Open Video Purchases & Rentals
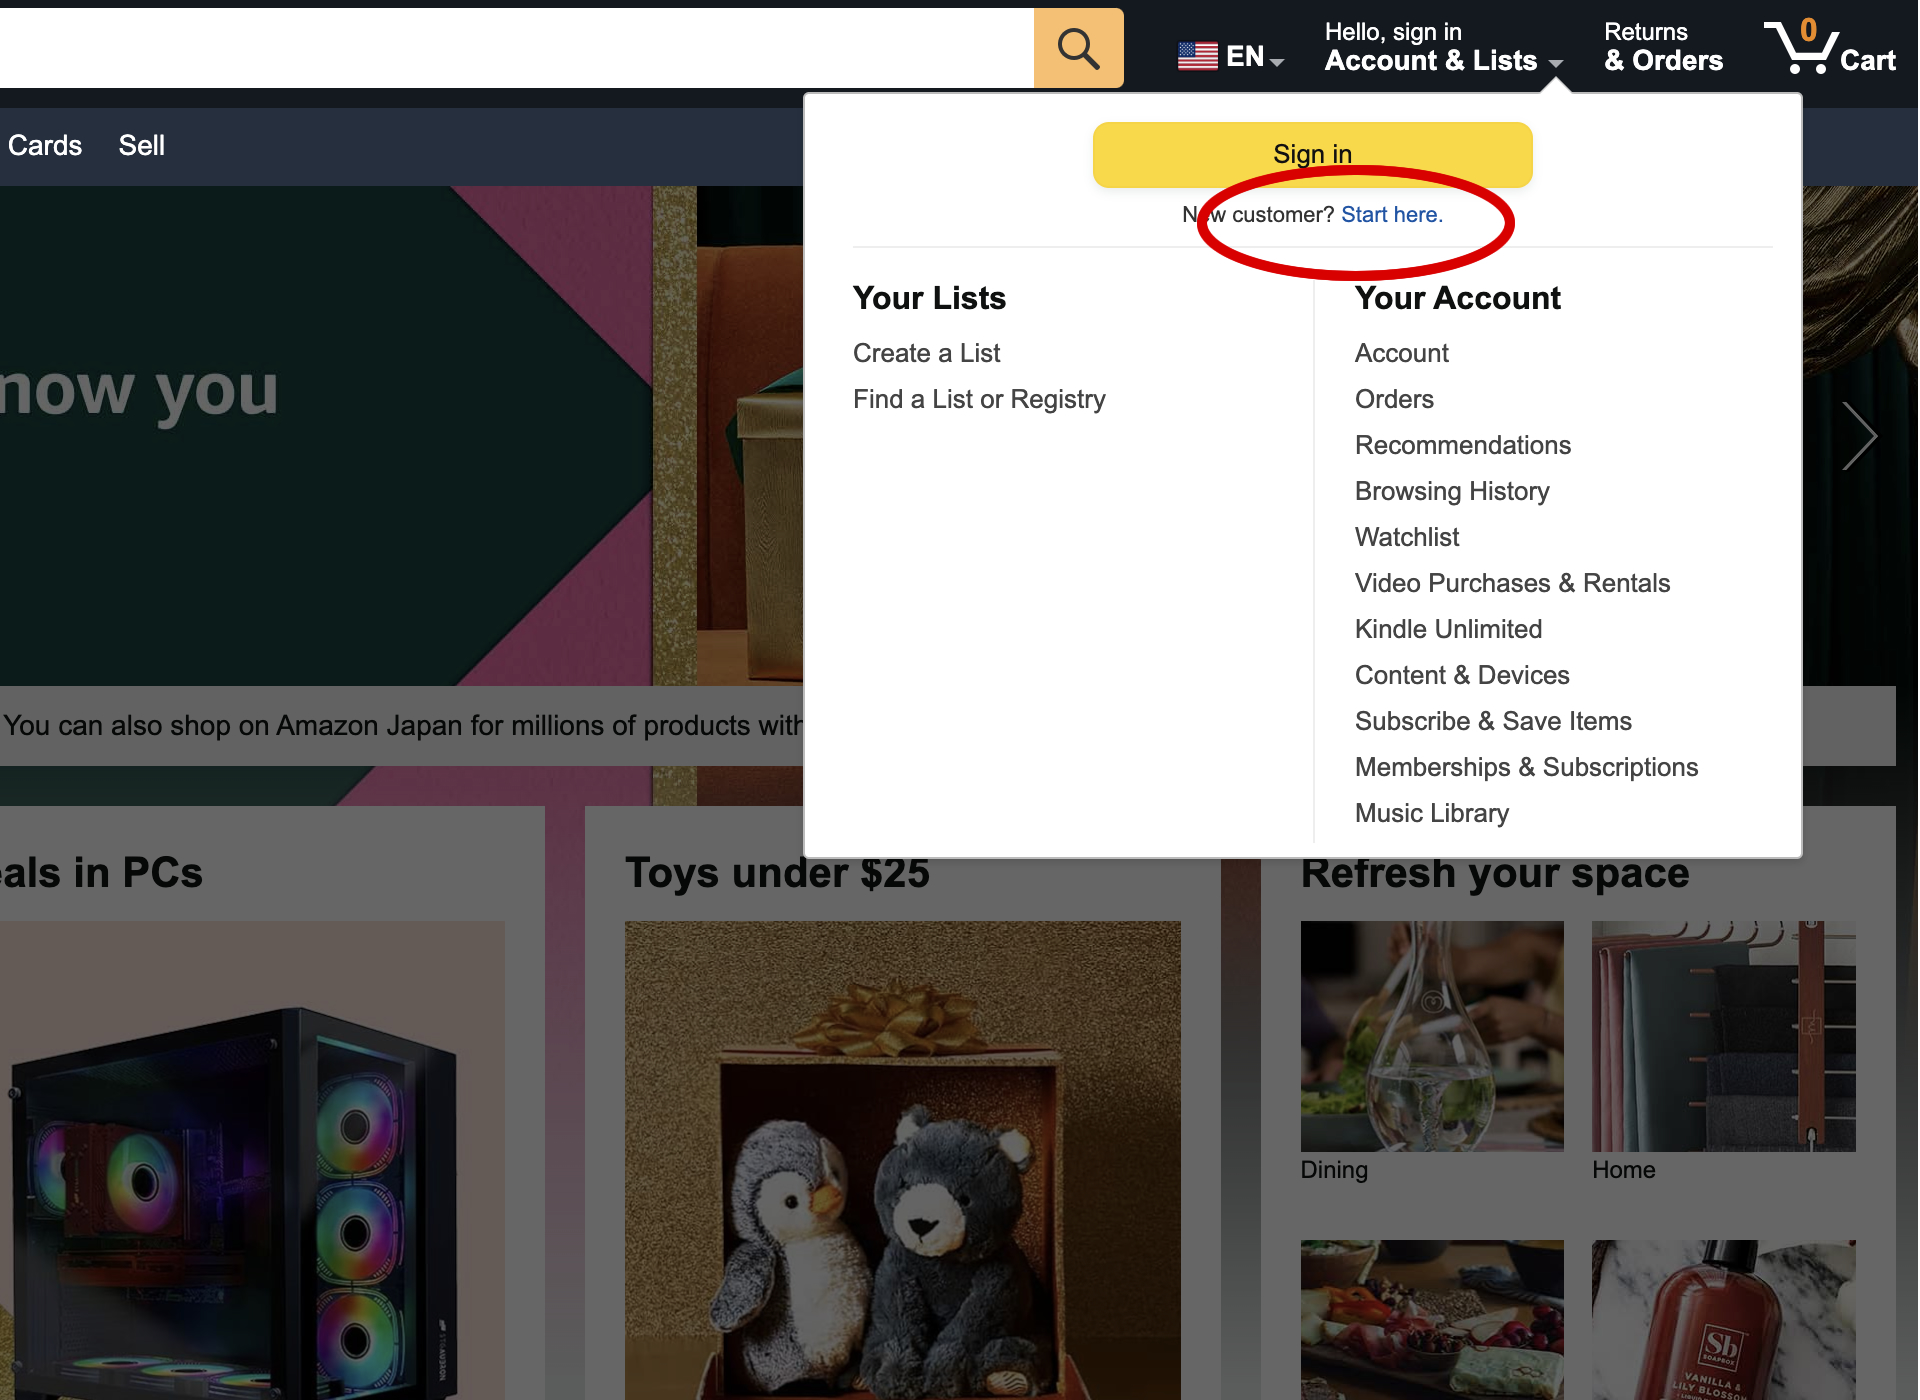The height and width of the screenshot is (1400, 1920). (1512, 583)
